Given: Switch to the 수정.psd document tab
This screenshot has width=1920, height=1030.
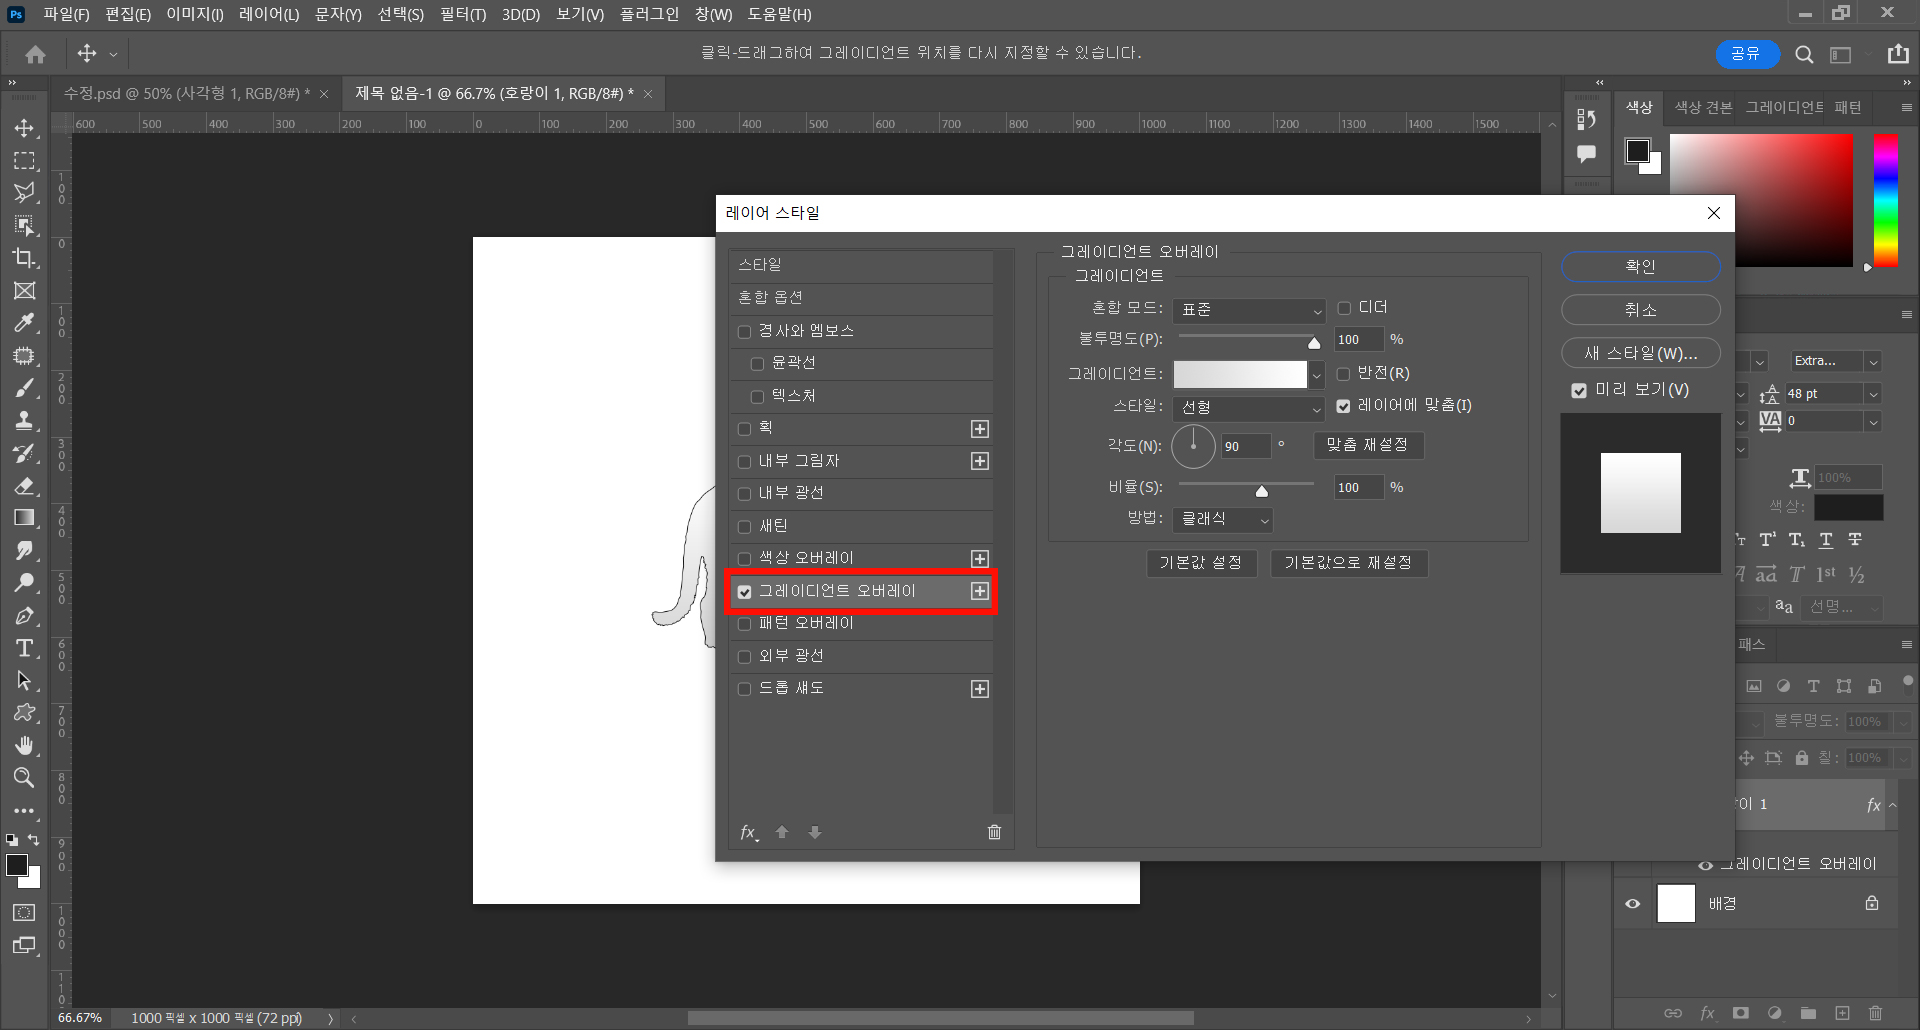Looking at the screenshot, I should click(187, 93).
